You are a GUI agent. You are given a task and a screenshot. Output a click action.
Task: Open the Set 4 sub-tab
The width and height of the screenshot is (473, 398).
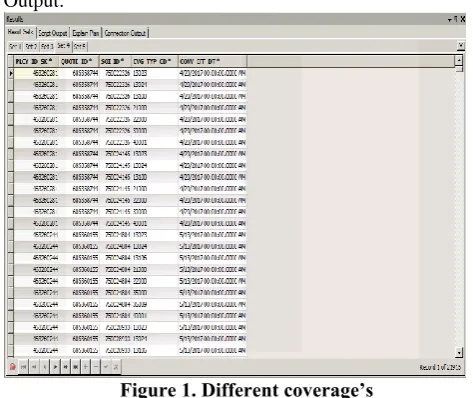64,46
